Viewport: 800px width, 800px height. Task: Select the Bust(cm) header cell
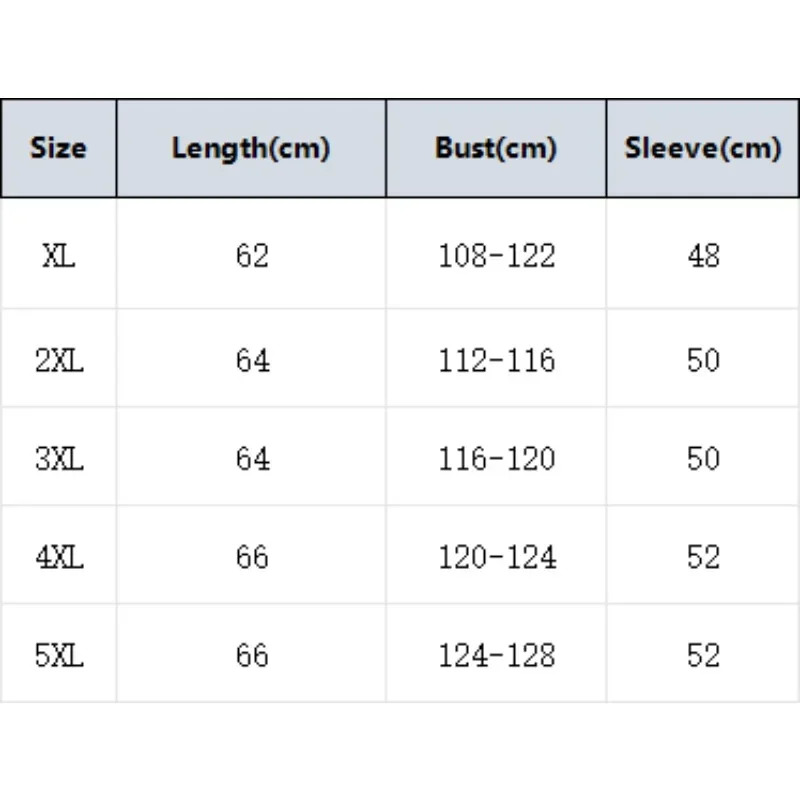[x=496, y=149]
